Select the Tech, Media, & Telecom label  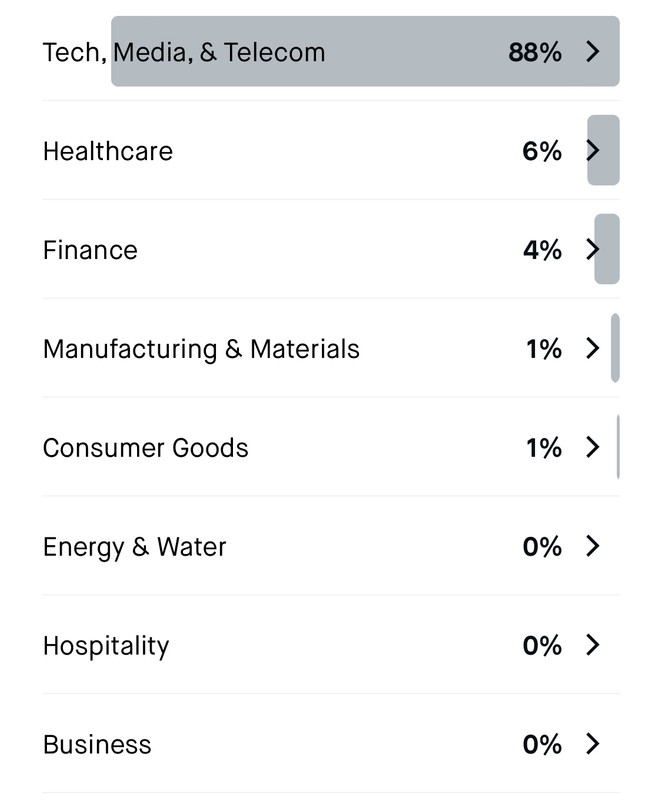pos(183,52)
